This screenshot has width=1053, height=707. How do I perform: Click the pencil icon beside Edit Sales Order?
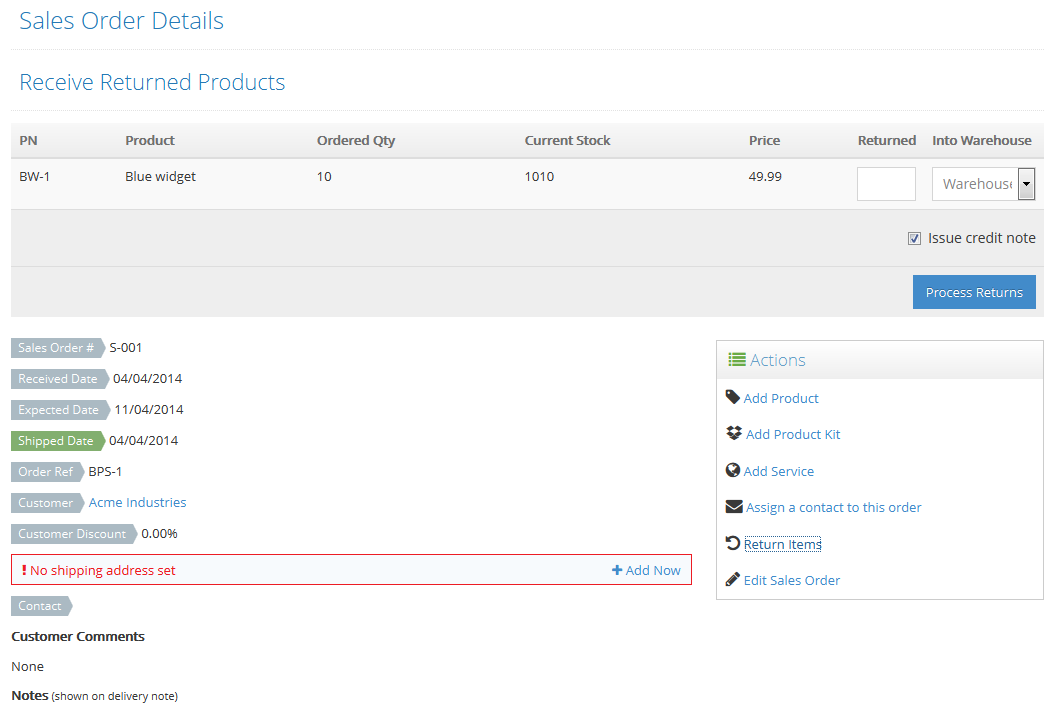click(732, 579)
